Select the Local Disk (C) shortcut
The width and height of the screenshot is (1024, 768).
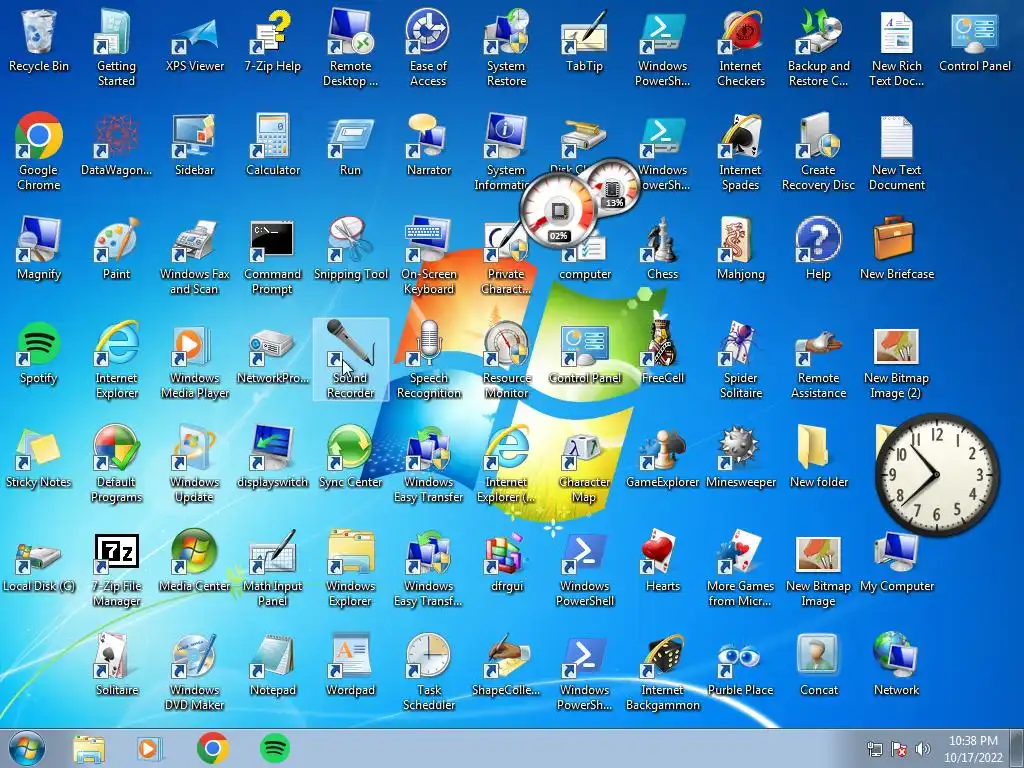pyautogui.click(x=39, y=556)
